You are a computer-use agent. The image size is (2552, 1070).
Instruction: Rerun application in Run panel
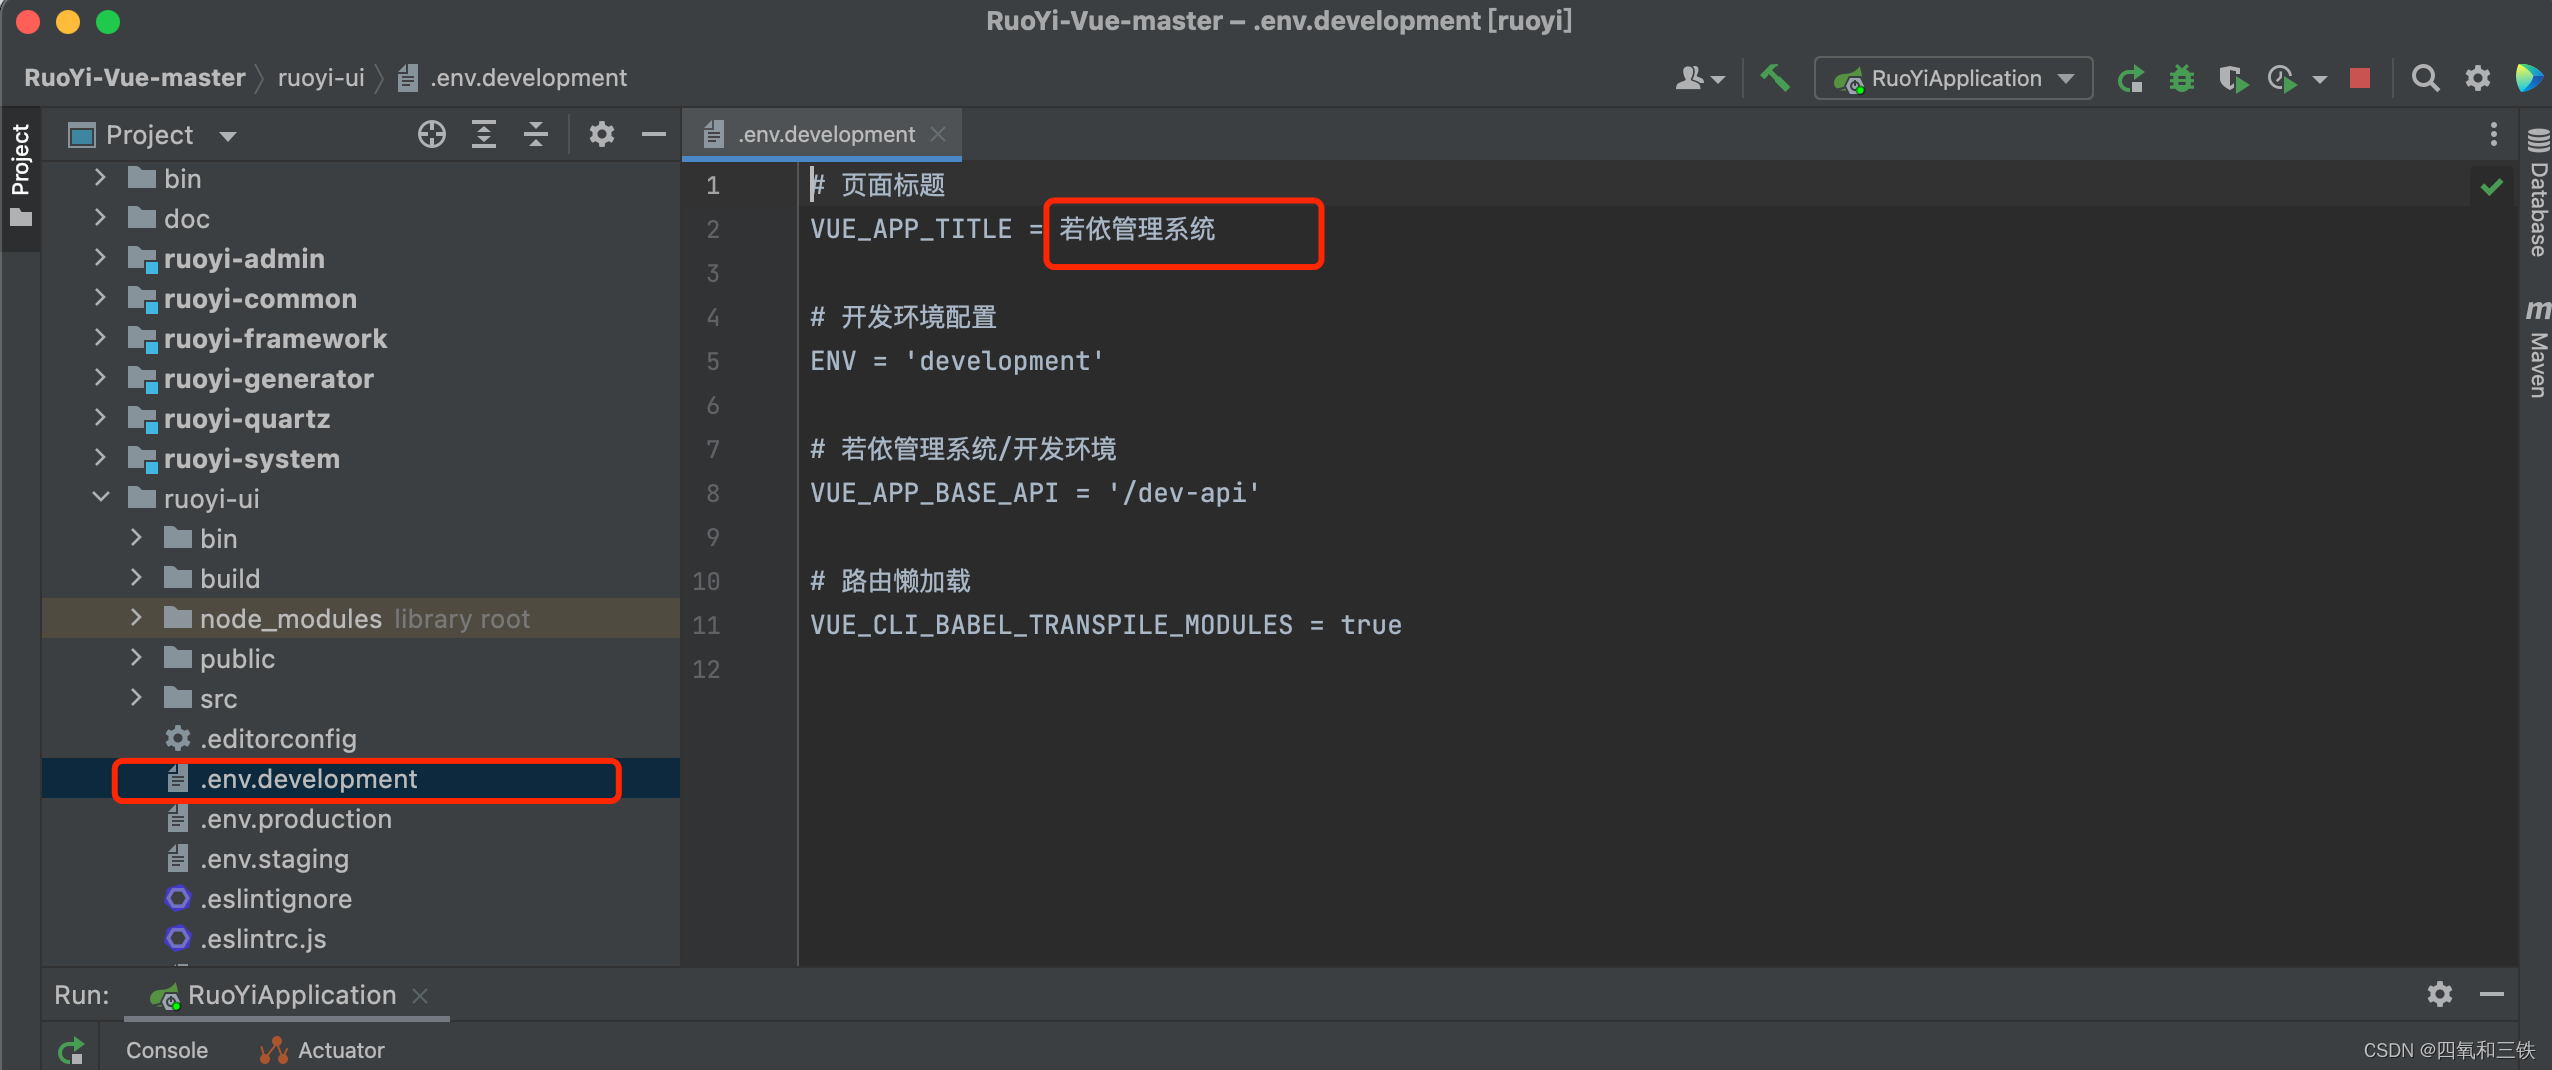coord(71,1051)
